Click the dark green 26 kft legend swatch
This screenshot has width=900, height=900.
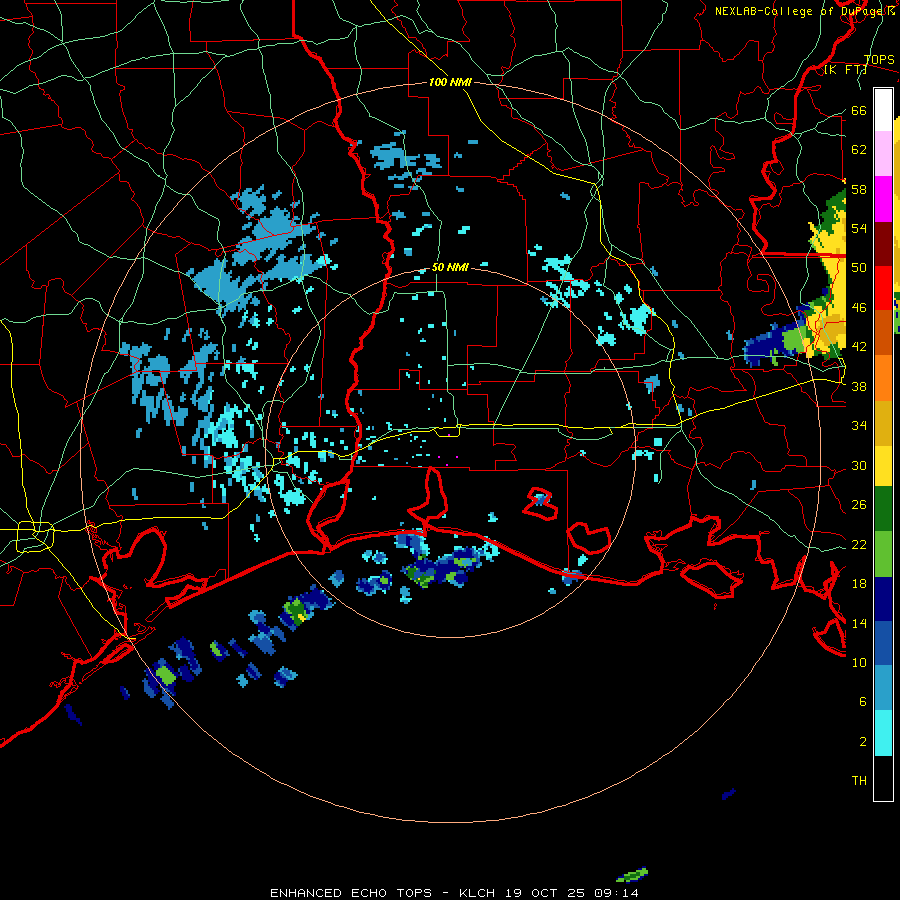coord(883,509)
